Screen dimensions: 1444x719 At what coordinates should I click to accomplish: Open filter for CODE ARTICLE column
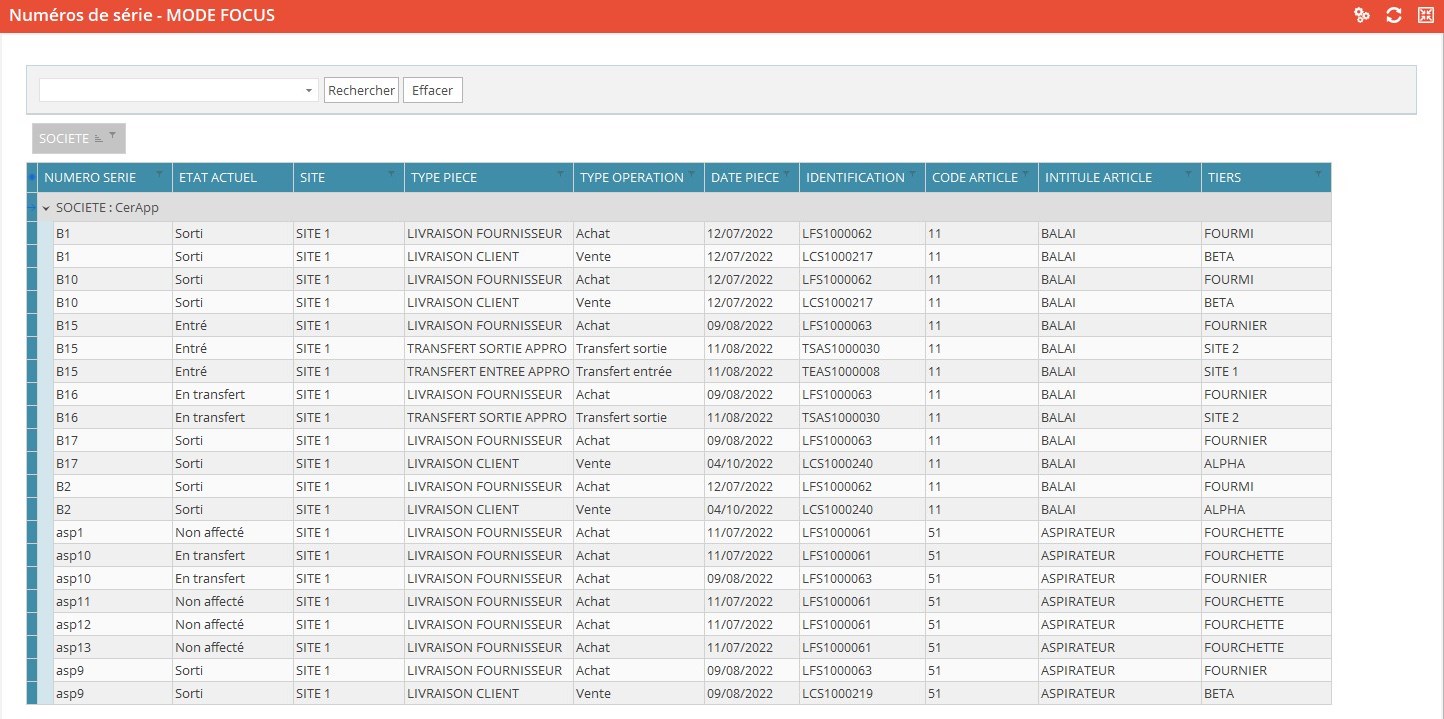pos(1025,174)
